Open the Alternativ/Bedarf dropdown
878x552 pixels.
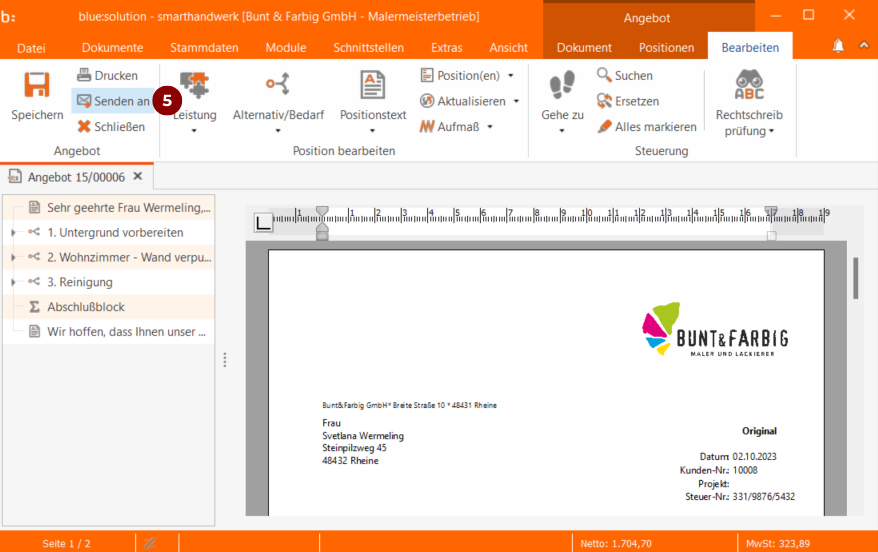tap(278, 130)
